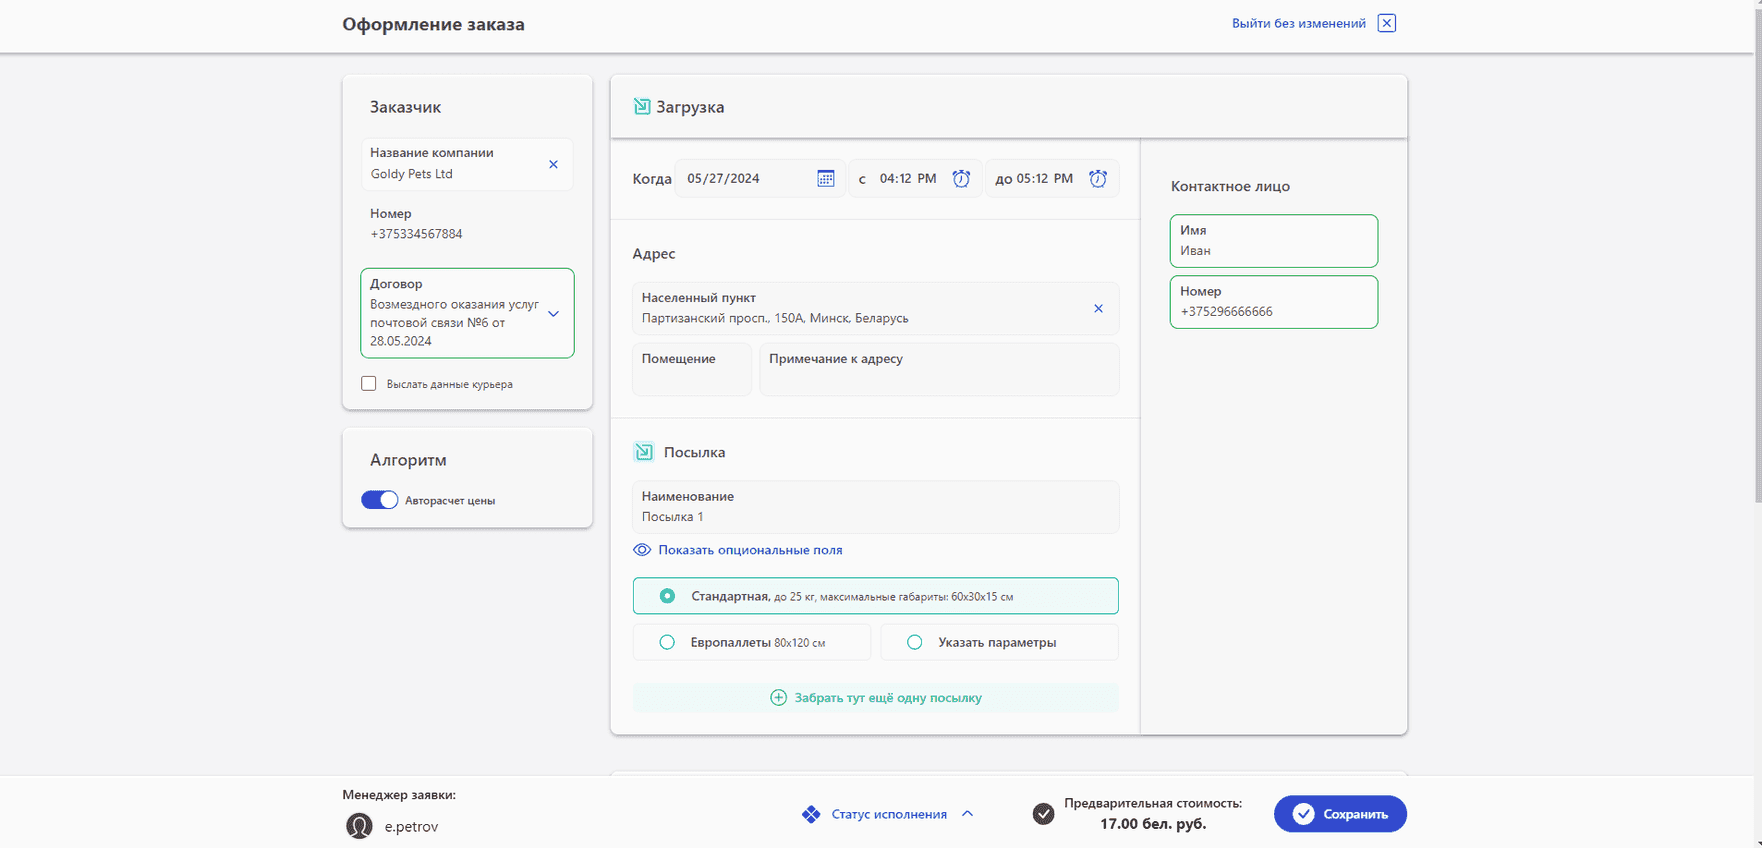Click the preliminary cost checkmark icon

coord(1043,814)
